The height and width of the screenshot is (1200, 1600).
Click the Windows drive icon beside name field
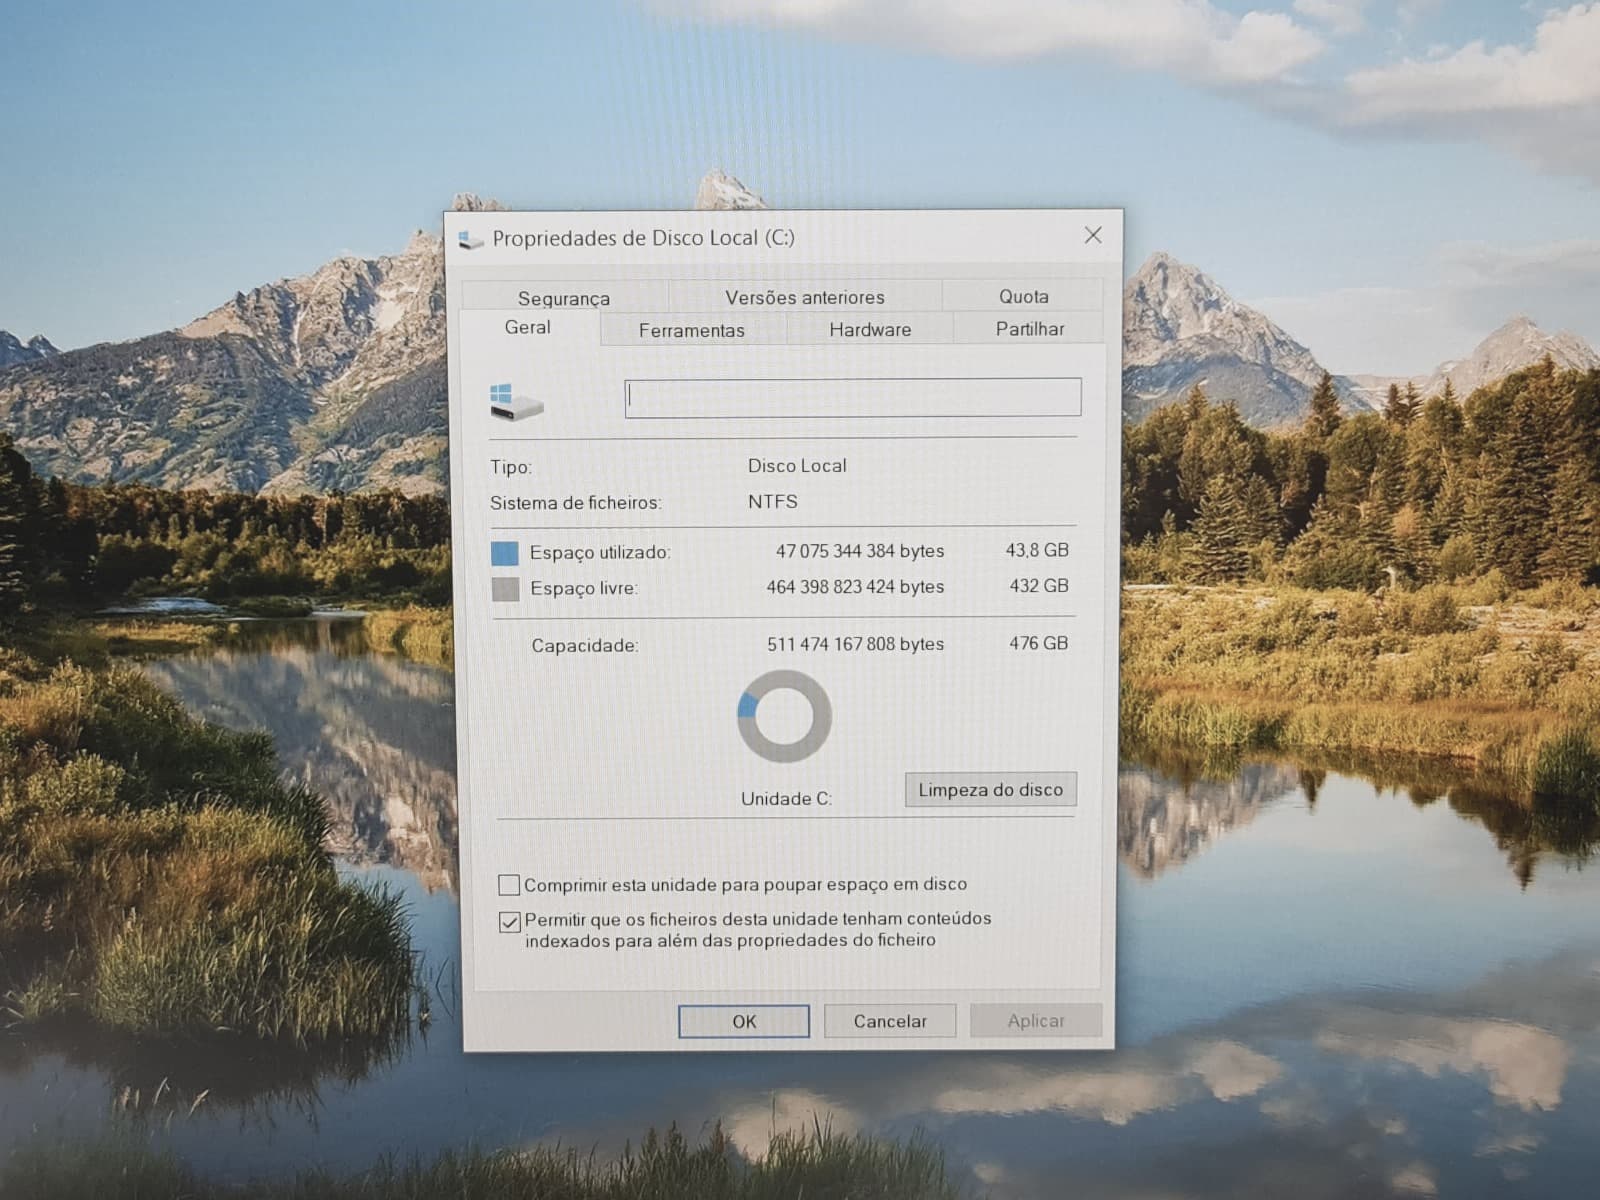click(516, 401)
